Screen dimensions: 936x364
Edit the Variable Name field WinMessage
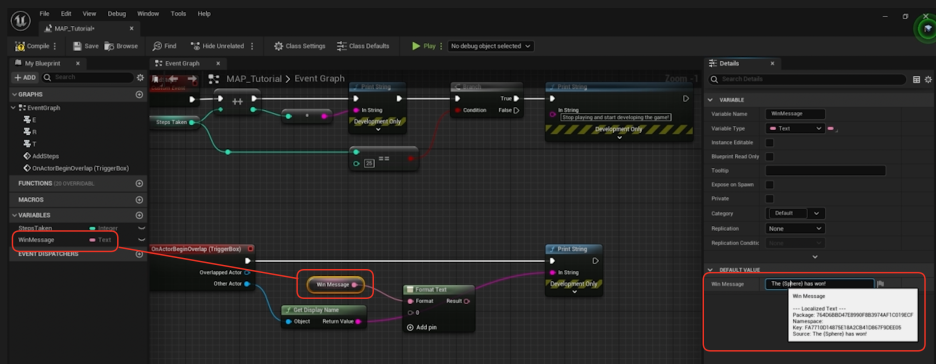[795, 114]
